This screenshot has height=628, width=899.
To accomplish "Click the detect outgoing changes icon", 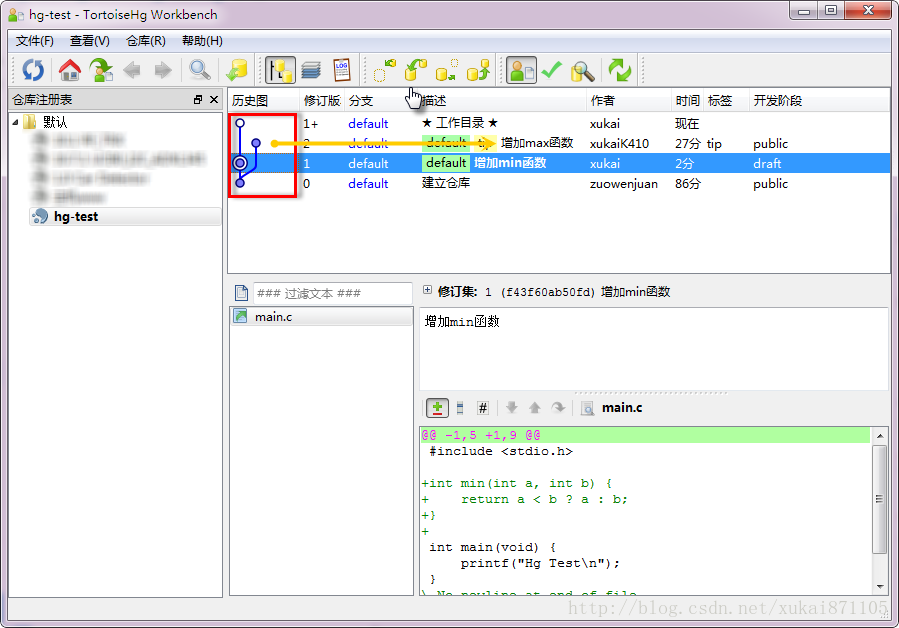I will pyautogui.click(x=447, y=70).
